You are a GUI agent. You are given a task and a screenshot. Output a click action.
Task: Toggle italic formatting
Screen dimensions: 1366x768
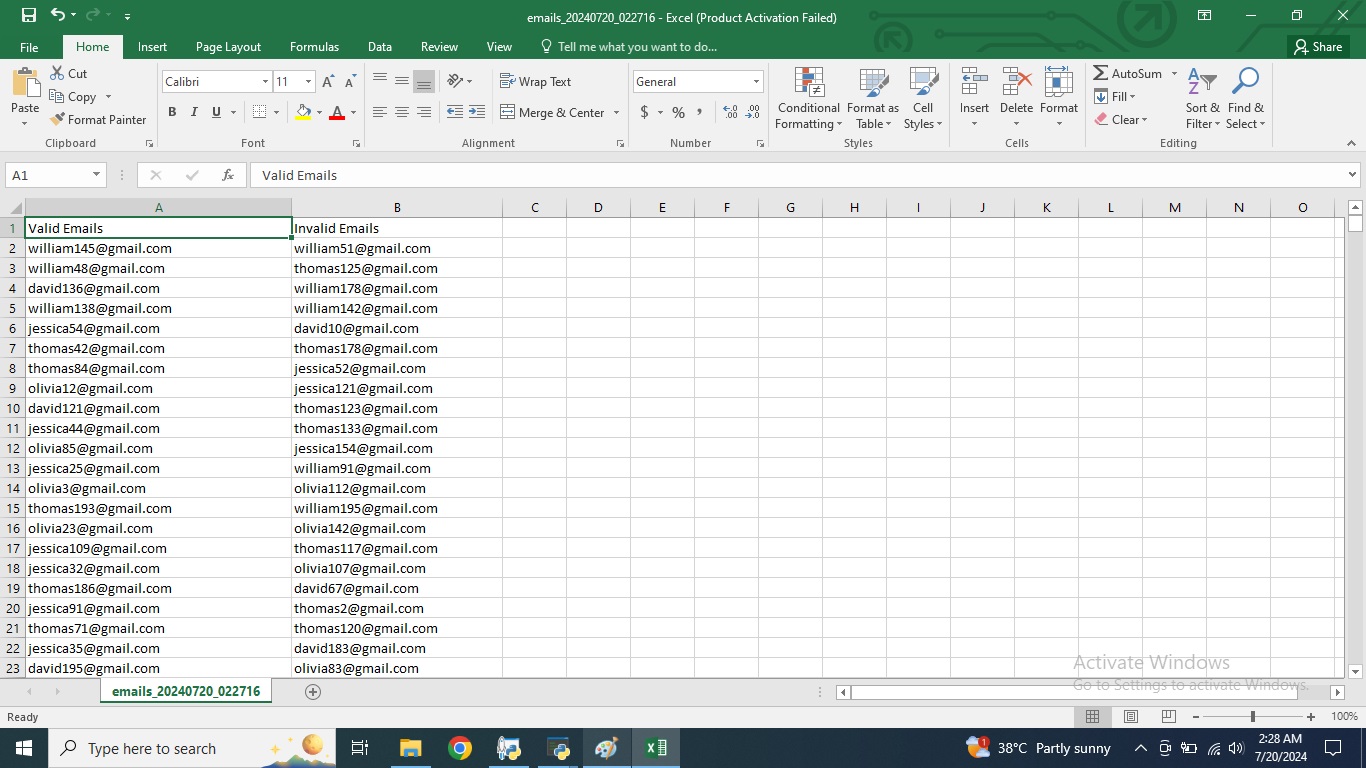click(x=194, y=113)
